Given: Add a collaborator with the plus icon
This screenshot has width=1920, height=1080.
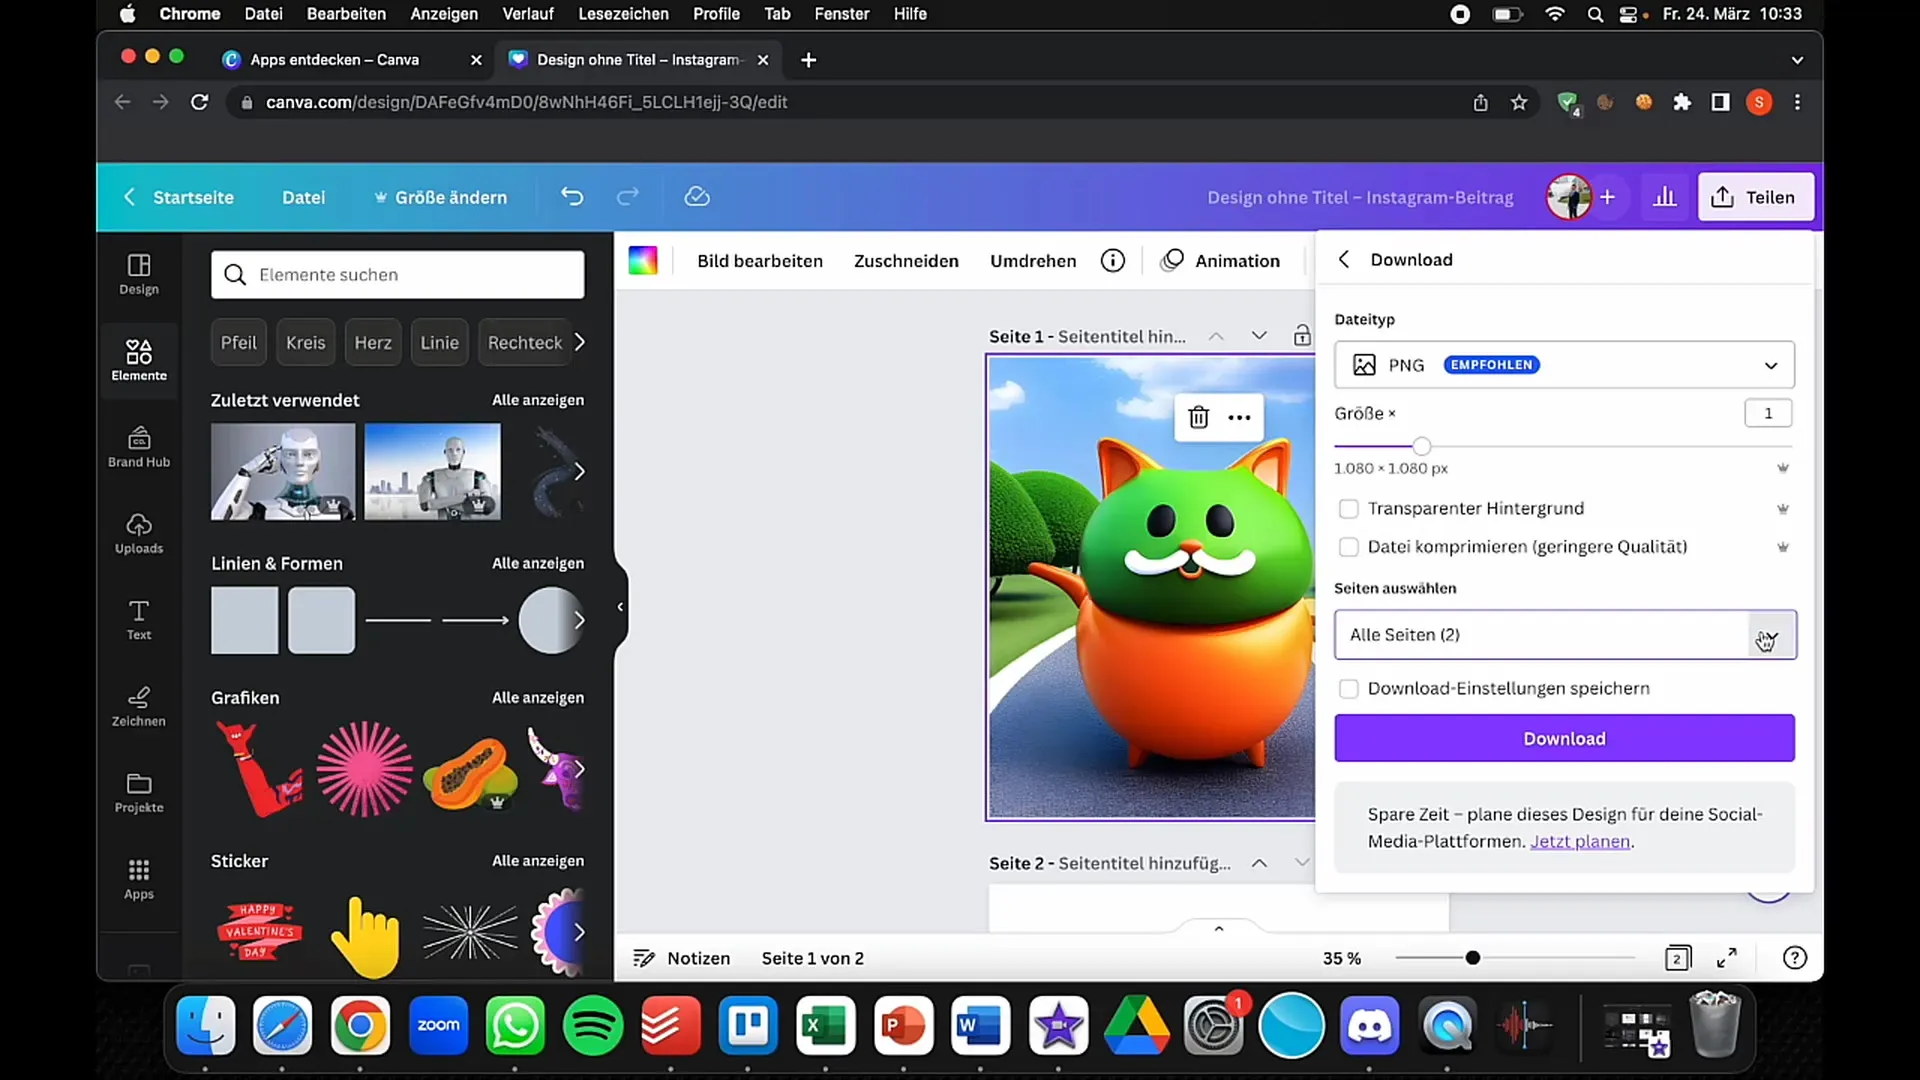Looking at the screenshot, I should coord(1607,197).
